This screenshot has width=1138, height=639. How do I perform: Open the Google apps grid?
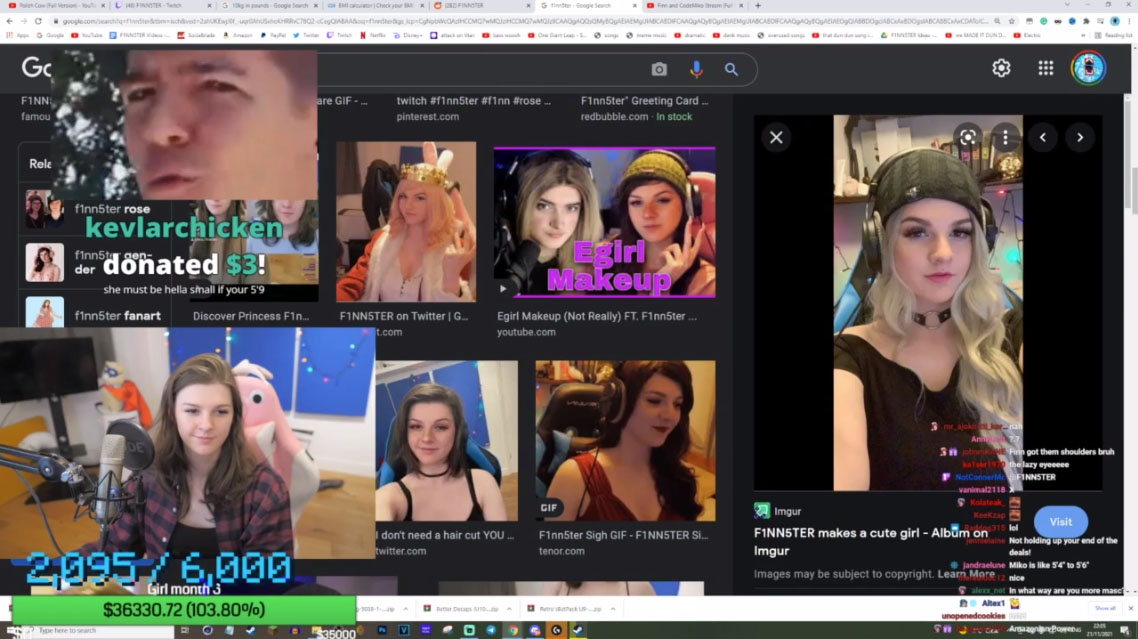(x=1046, y=68)
